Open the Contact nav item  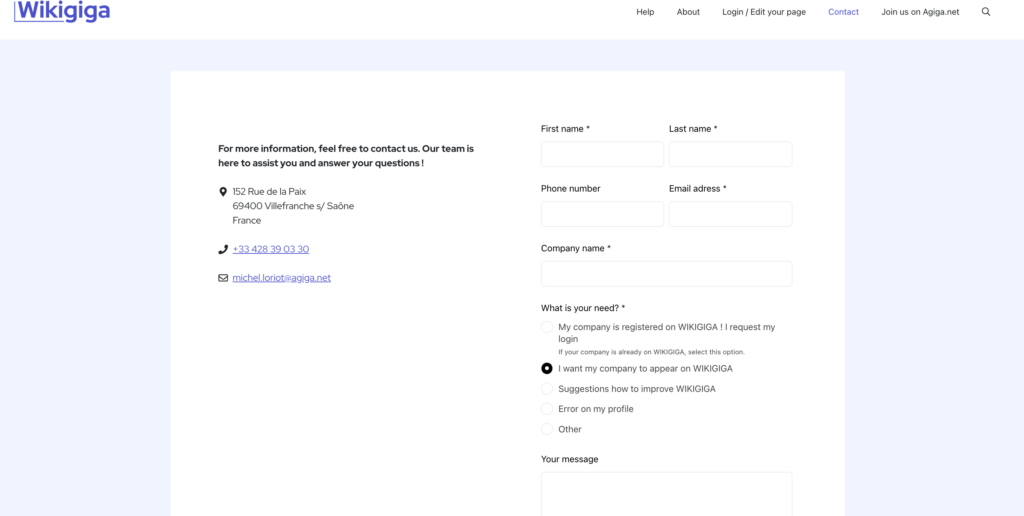tap(844, 12)
